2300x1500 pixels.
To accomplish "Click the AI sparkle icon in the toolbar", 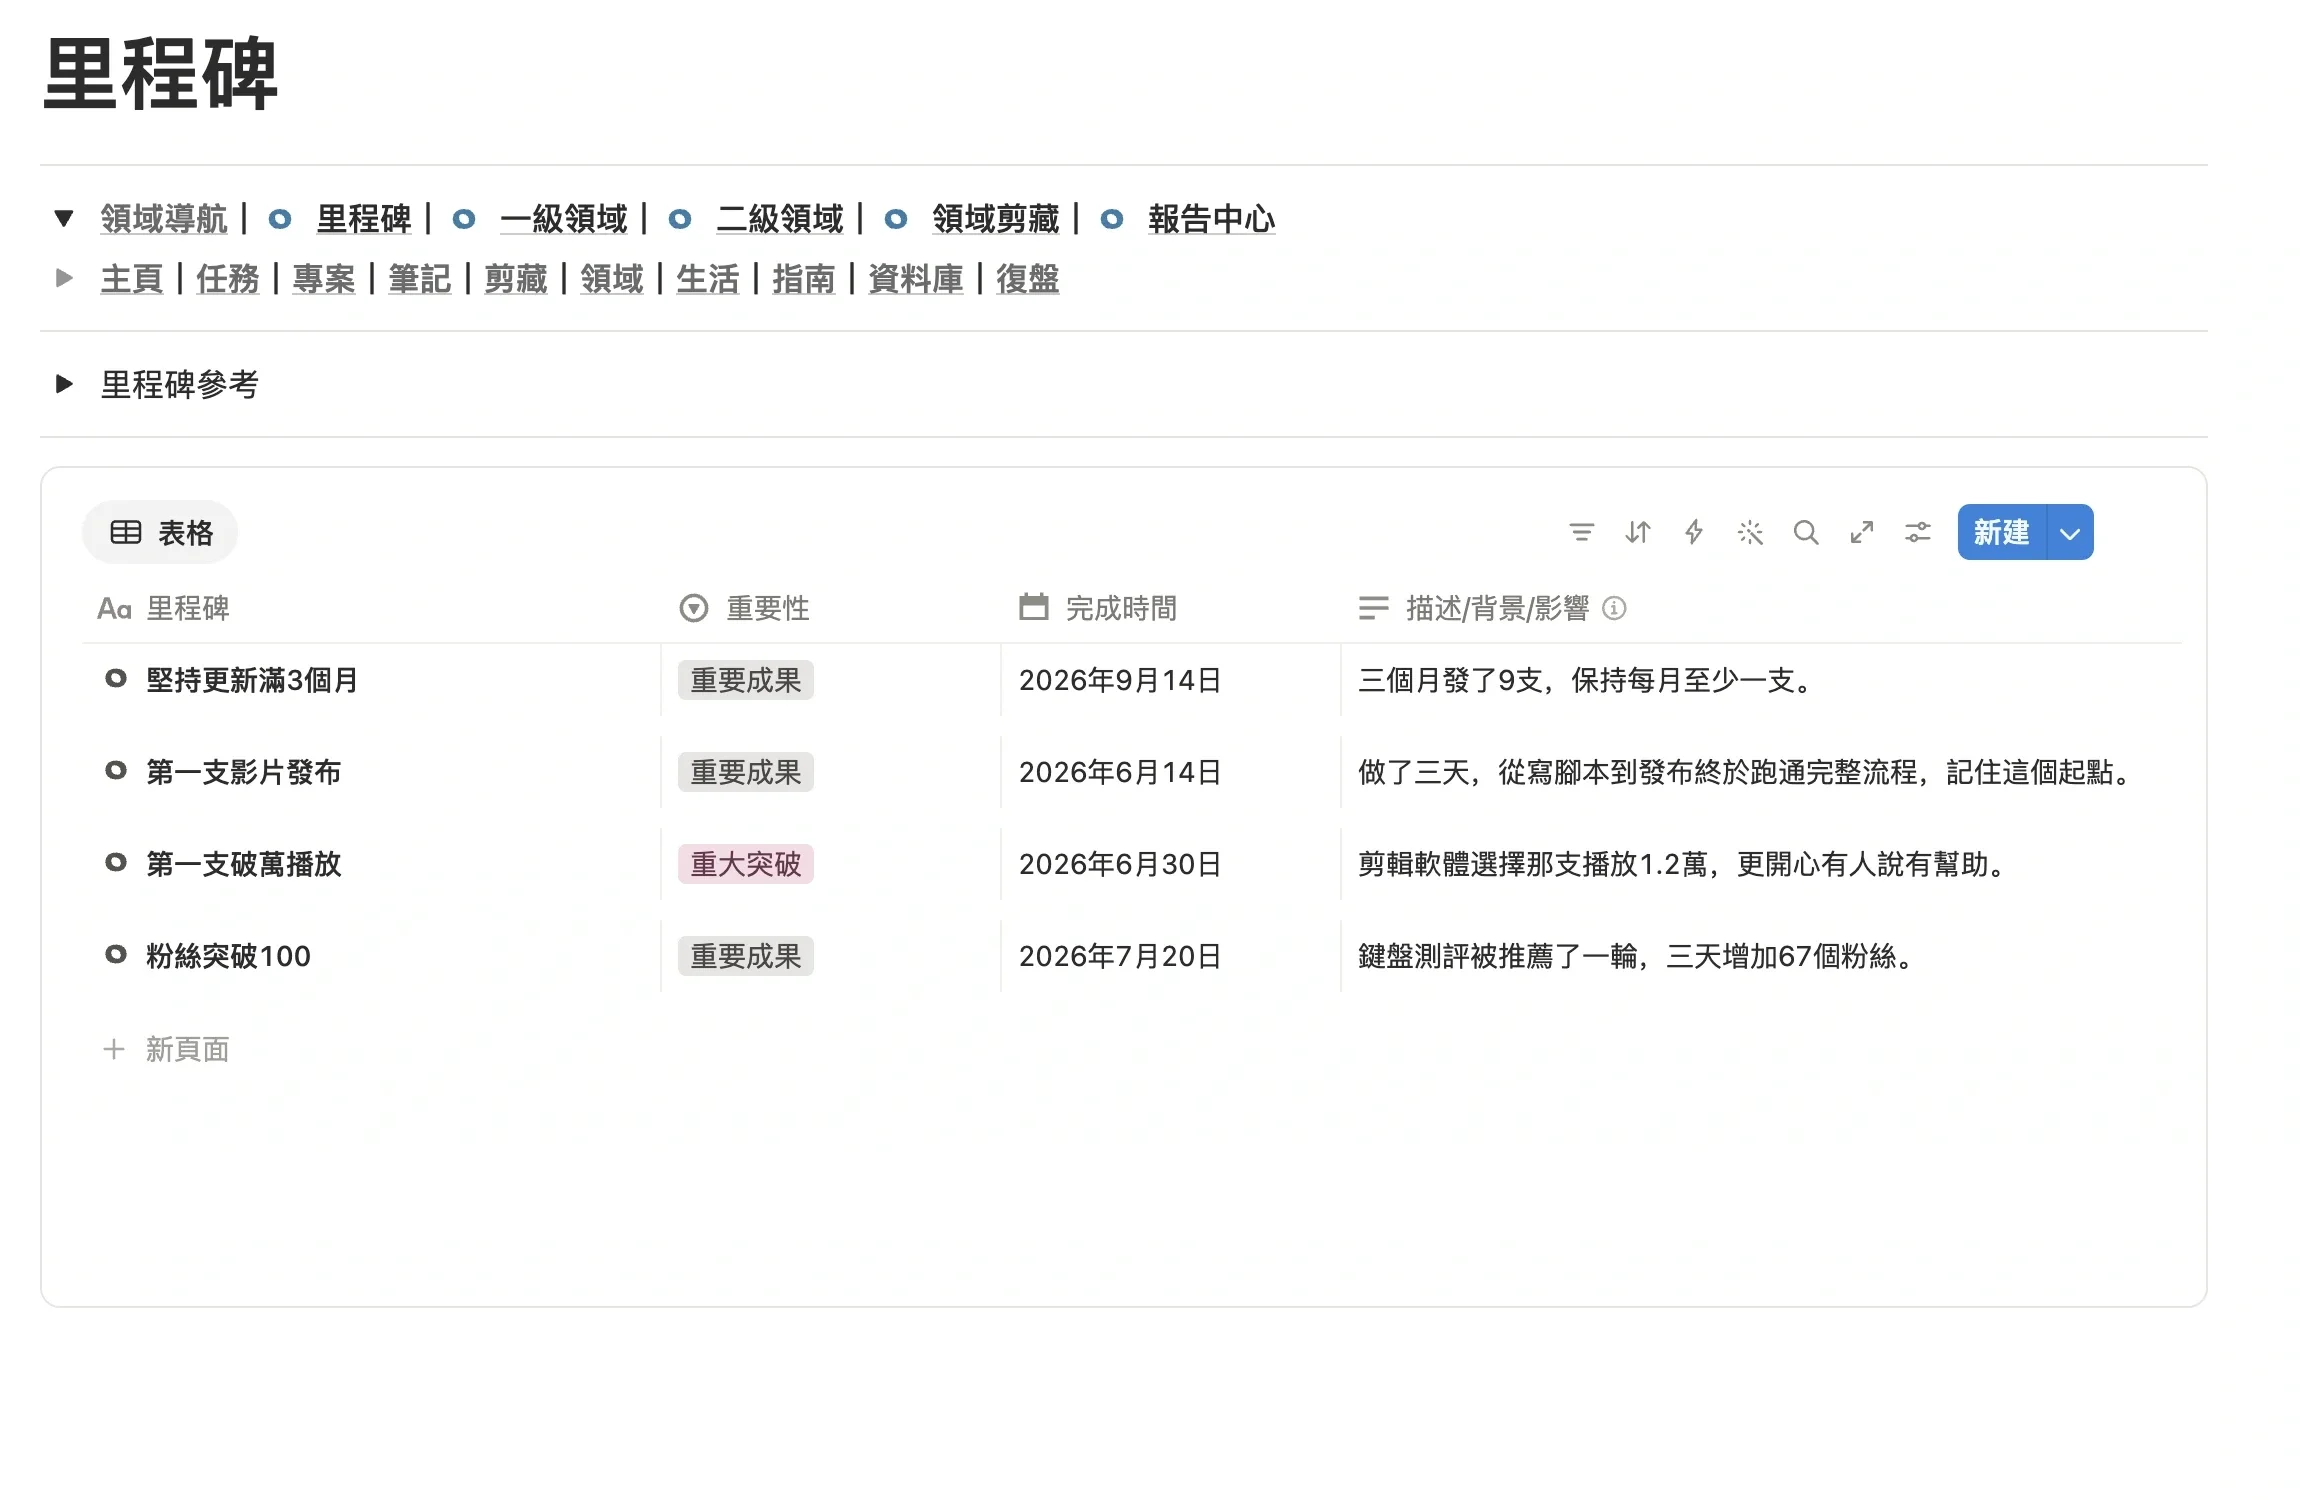I will tap(1749, 532).
